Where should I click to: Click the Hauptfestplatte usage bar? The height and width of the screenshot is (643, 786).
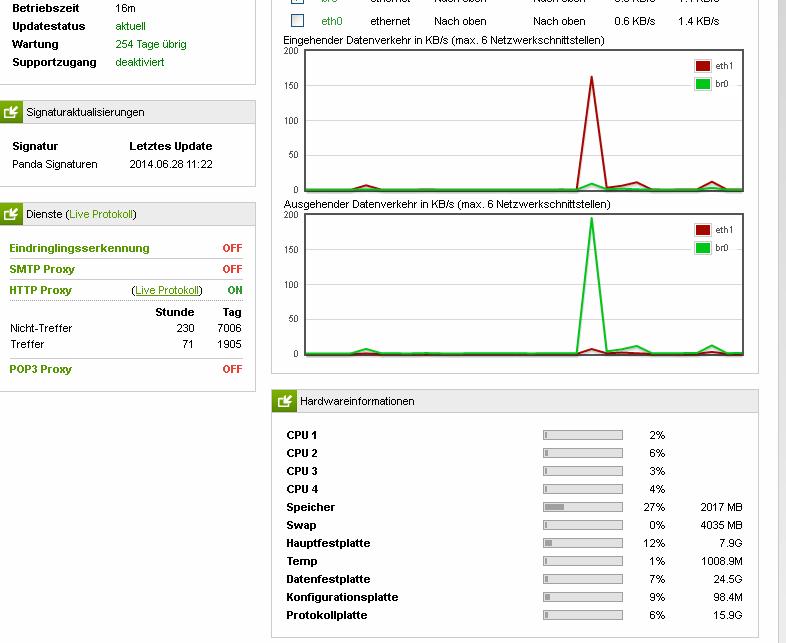[x=583, y=543]
